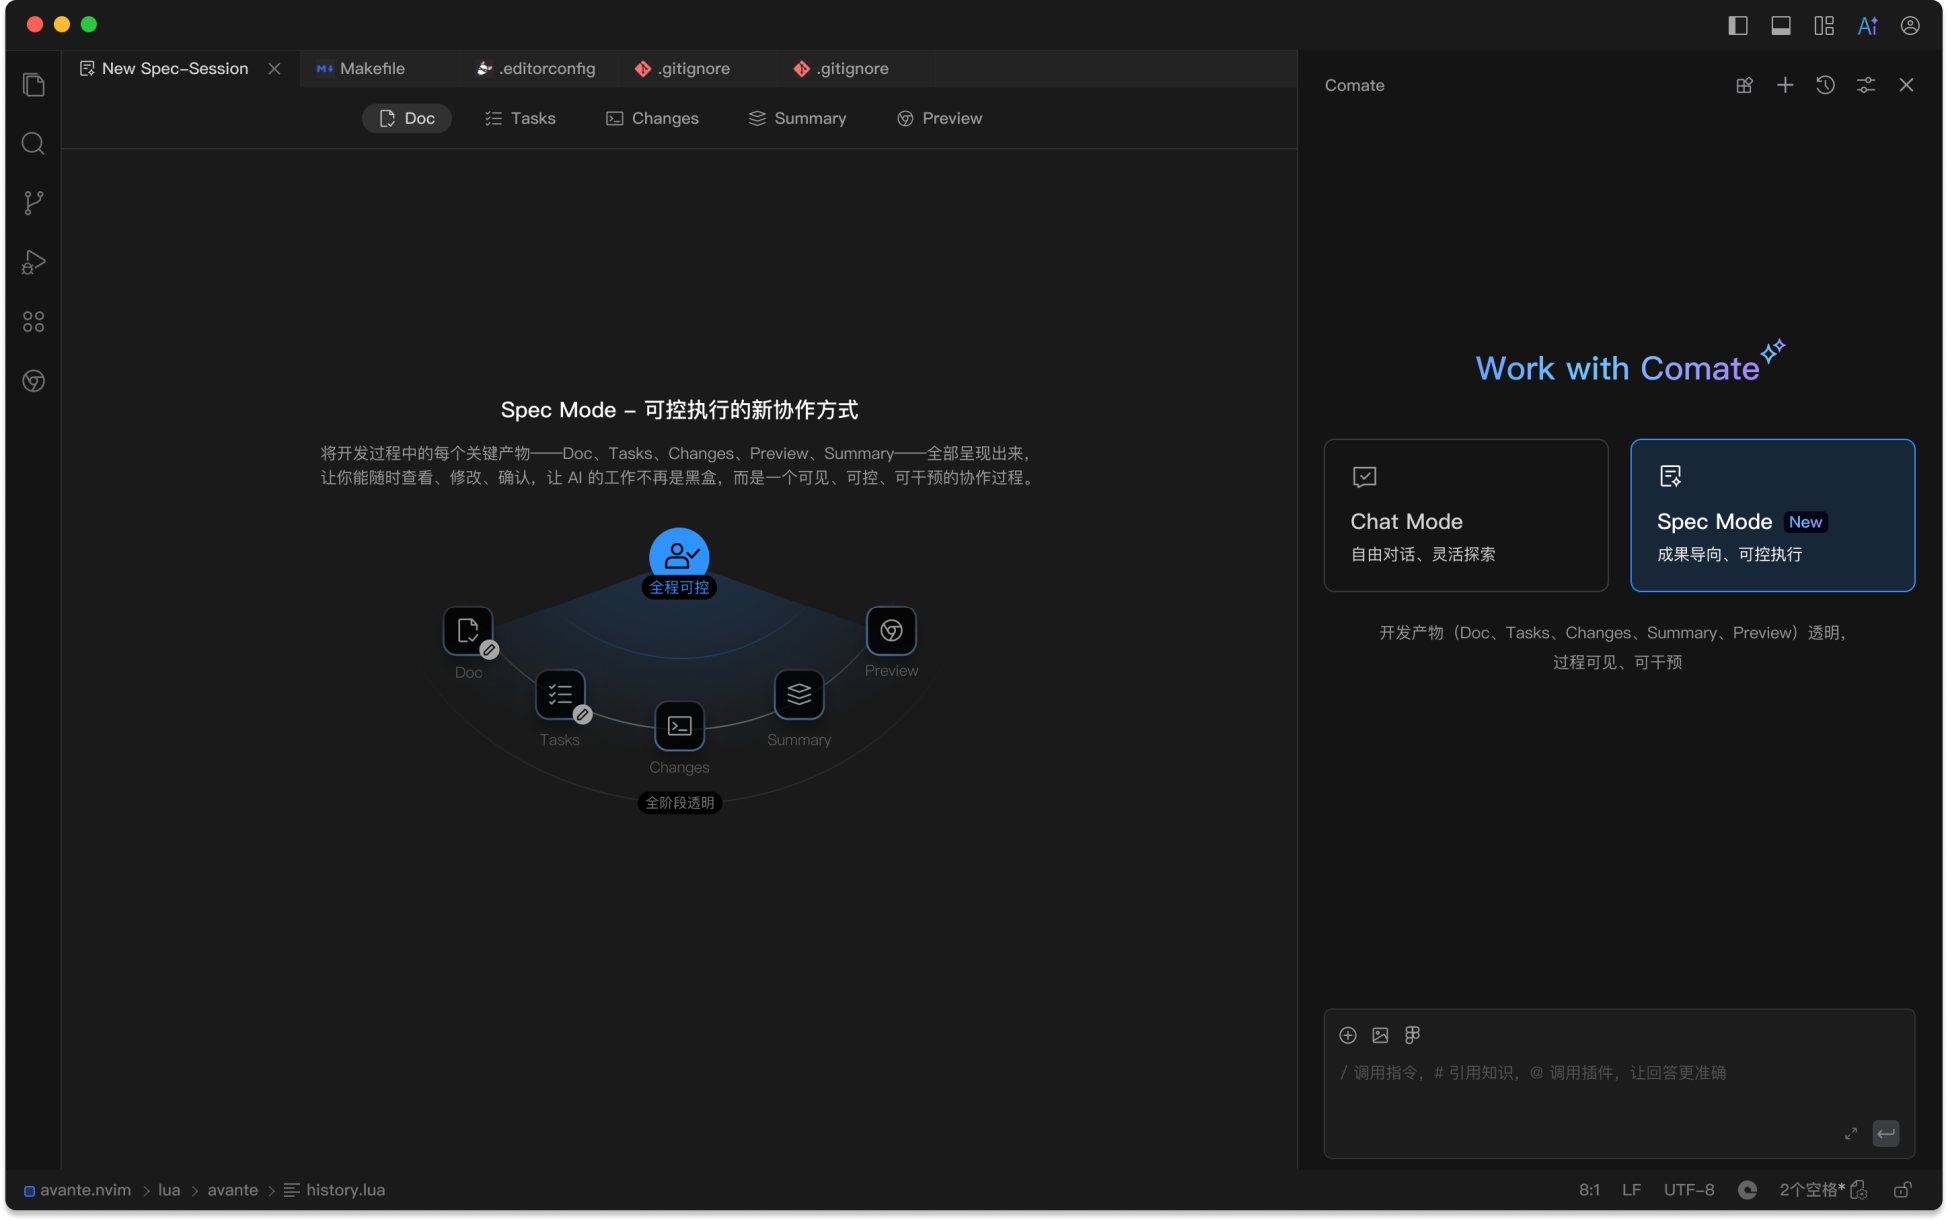Choose the Chat Mode card
The image size is (1948, 1222).
[1466, 515]
